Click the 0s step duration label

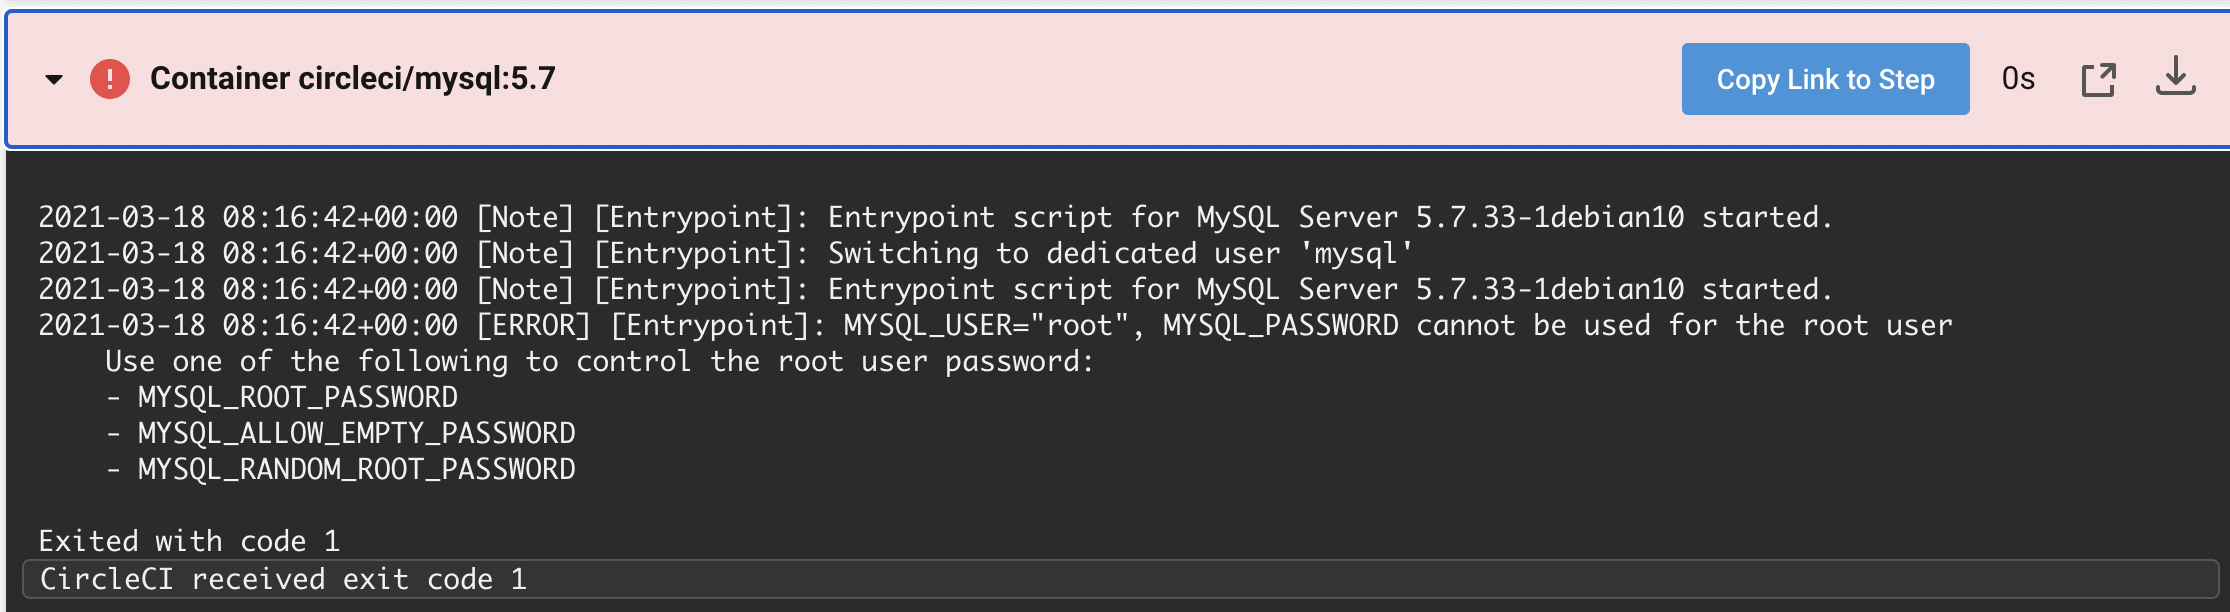2018,79
